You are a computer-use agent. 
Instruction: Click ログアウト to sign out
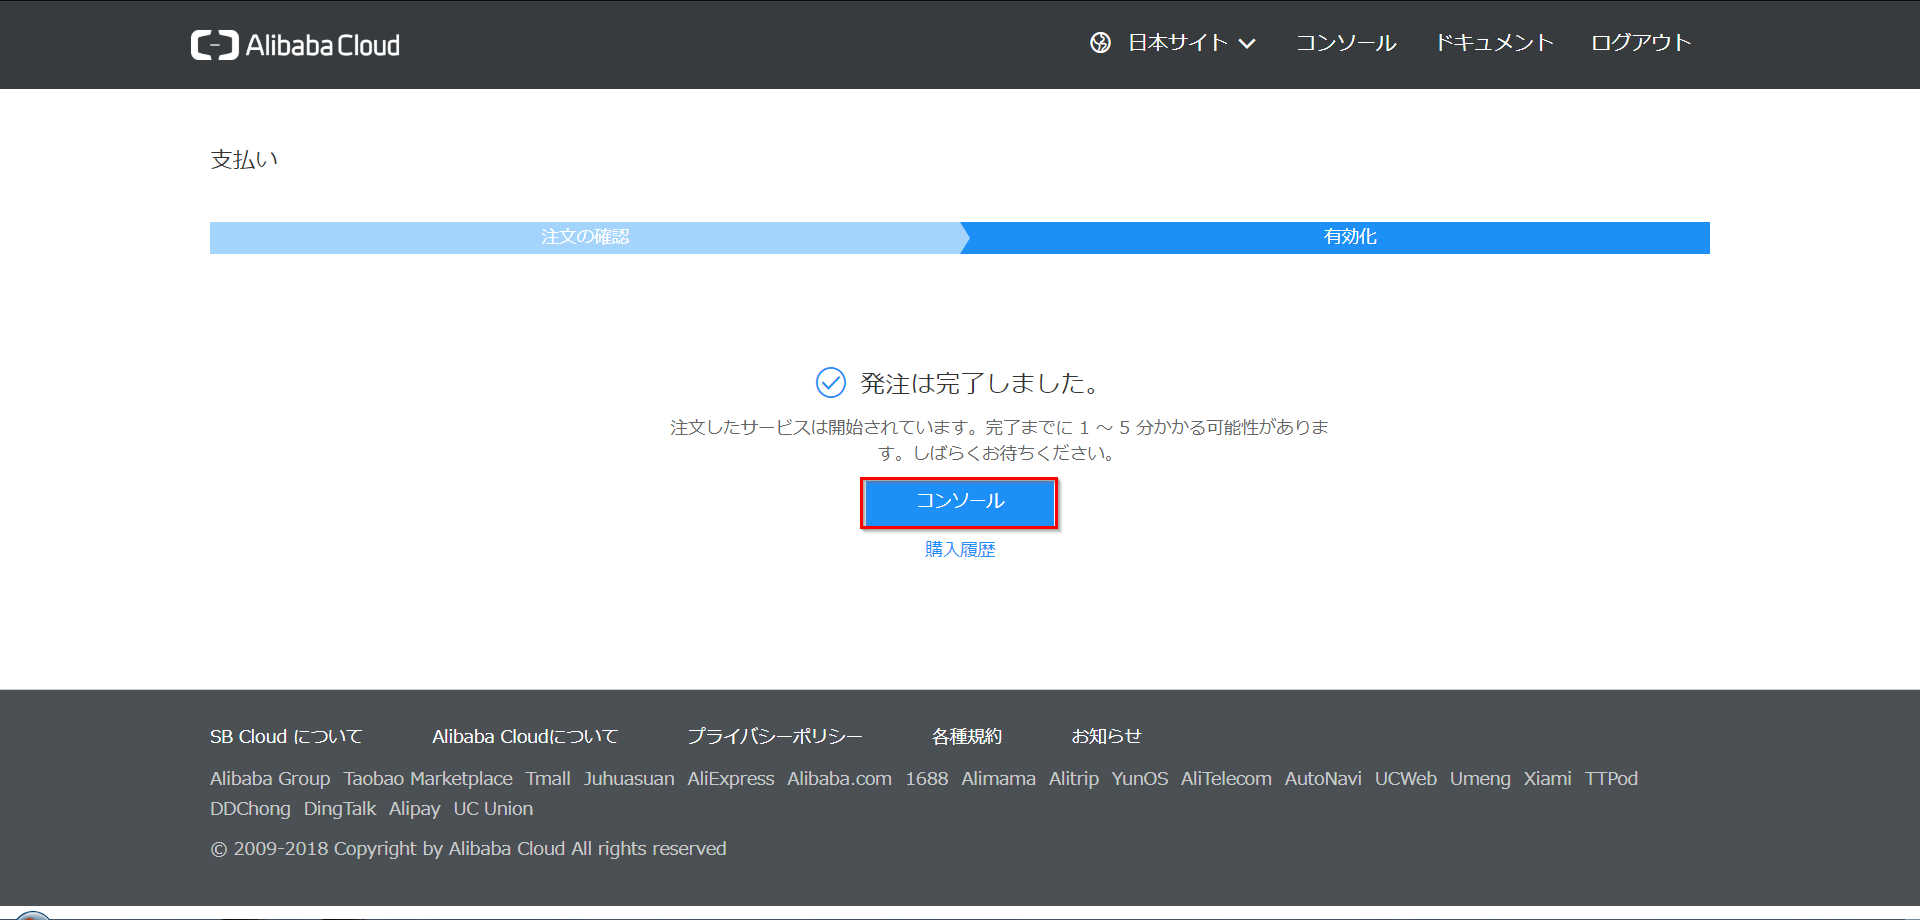(1640, 43)
